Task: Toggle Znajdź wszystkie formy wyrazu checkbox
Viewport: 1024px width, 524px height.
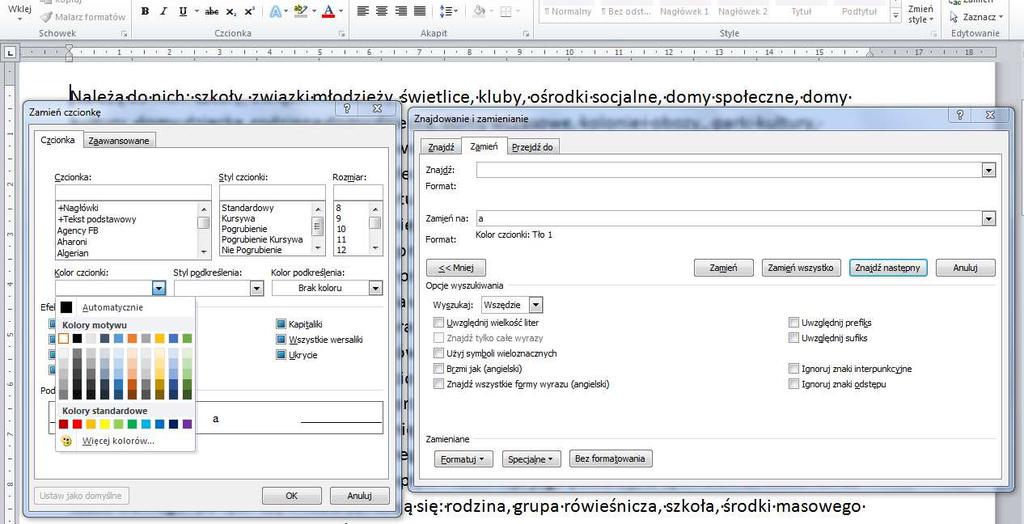Action: (x=438, y=385)
